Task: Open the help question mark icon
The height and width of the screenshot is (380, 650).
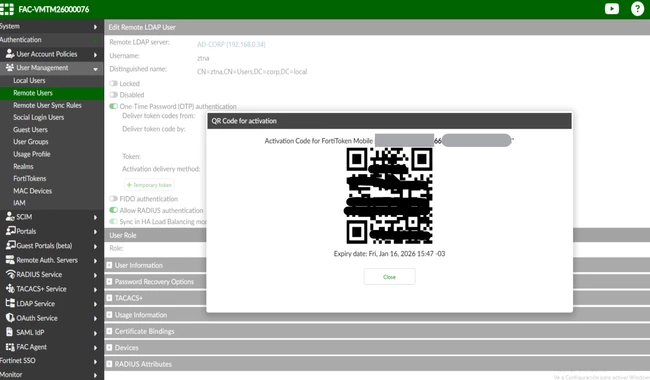Action: coord(637,9)
